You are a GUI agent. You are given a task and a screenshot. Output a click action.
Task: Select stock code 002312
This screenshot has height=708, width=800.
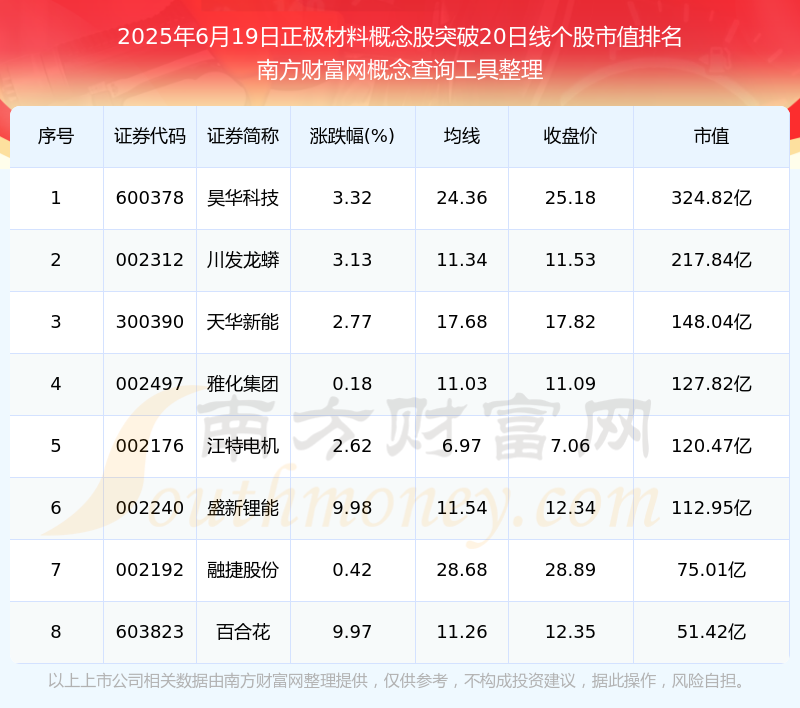[x=149, y=260]
